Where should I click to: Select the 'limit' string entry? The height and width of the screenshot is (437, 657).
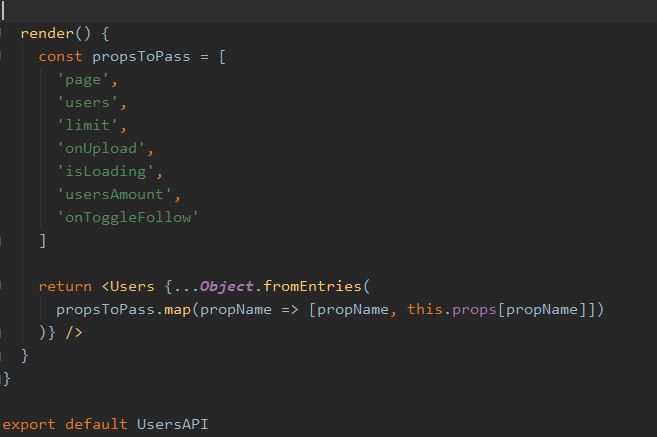tap(88, 125)
